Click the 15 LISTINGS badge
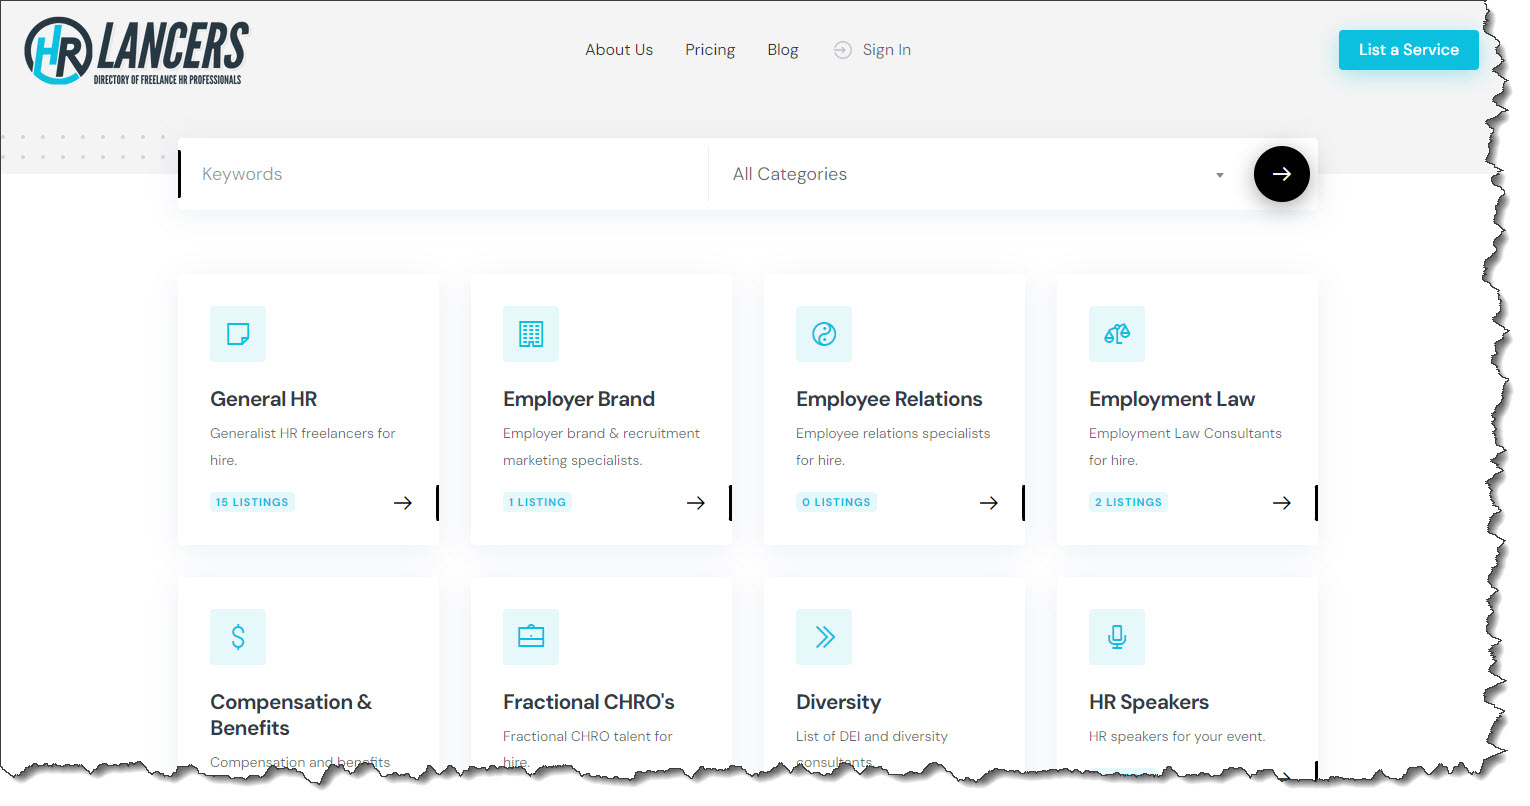 [x=252, y=502]
